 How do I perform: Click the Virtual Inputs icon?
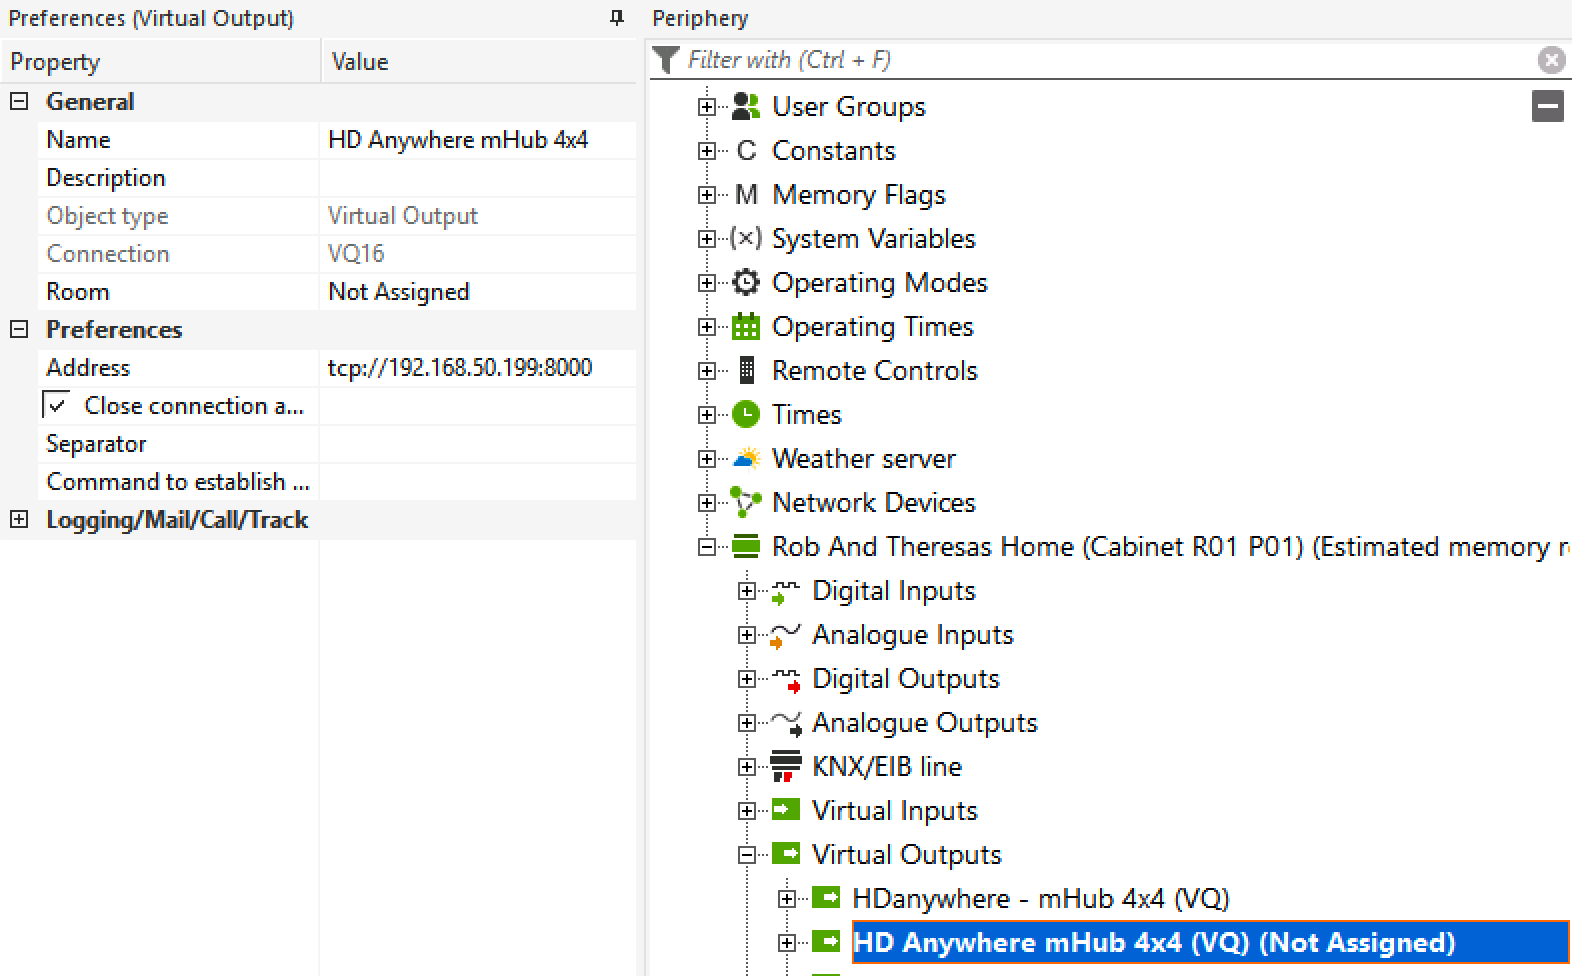coord(786,810)
